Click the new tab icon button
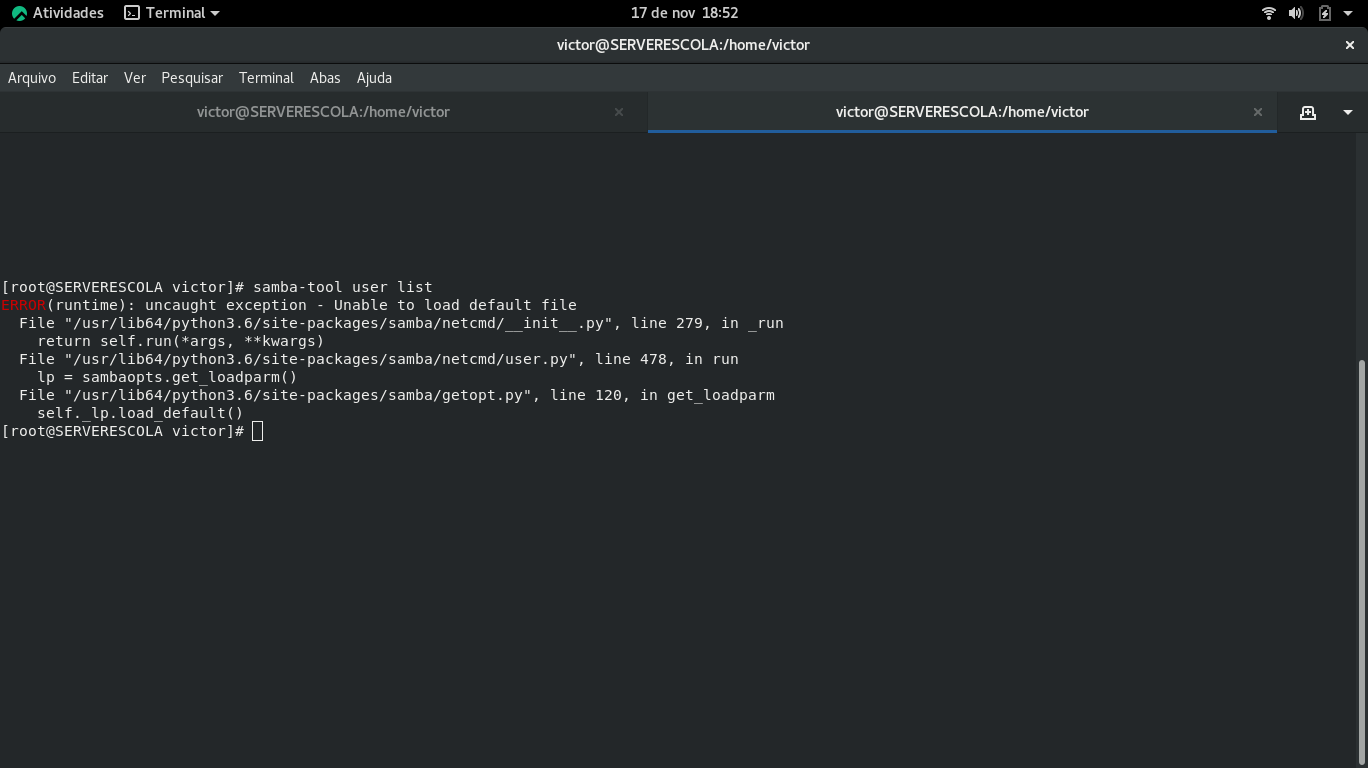Screen dimensions: 1368x768 pos(1307,112)
